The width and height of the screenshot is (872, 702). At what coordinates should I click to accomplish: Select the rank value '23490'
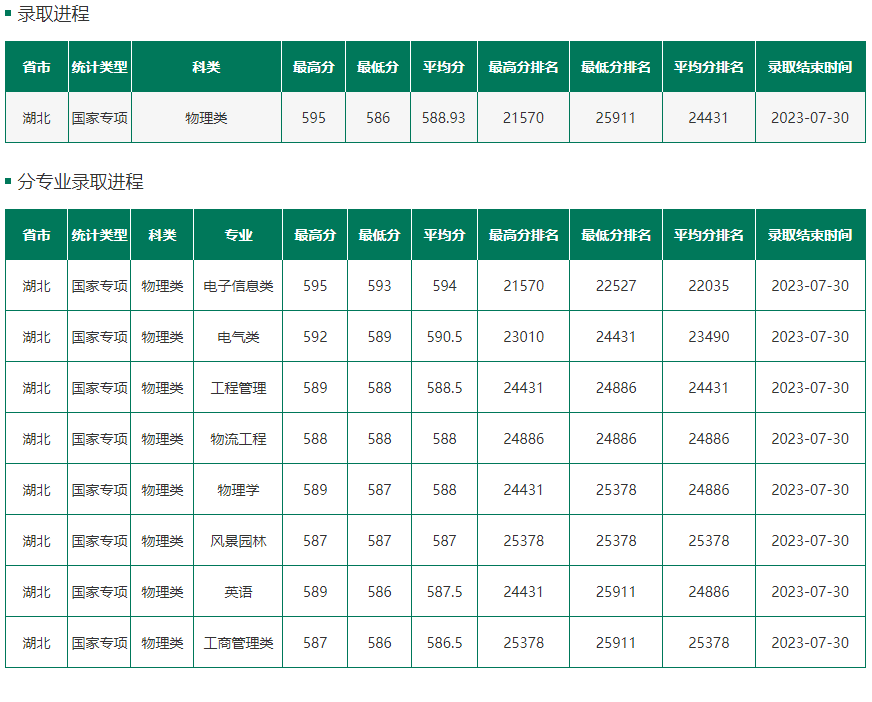[708, 337]
